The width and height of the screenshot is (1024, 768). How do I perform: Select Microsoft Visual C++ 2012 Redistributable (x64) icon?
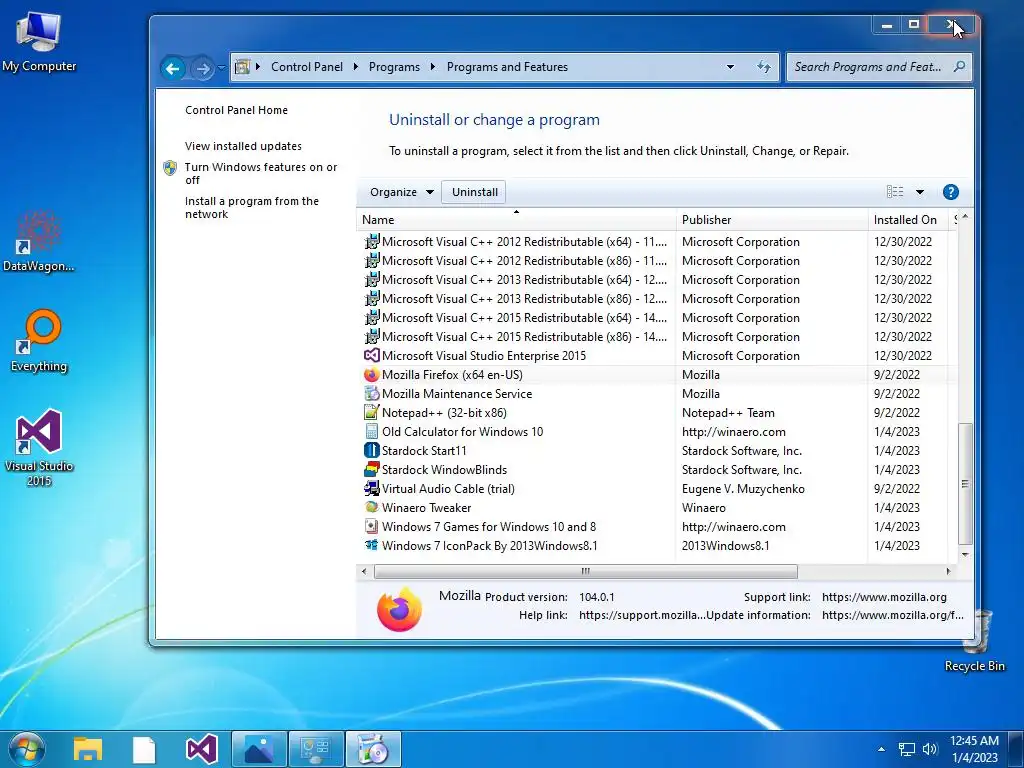372,242
